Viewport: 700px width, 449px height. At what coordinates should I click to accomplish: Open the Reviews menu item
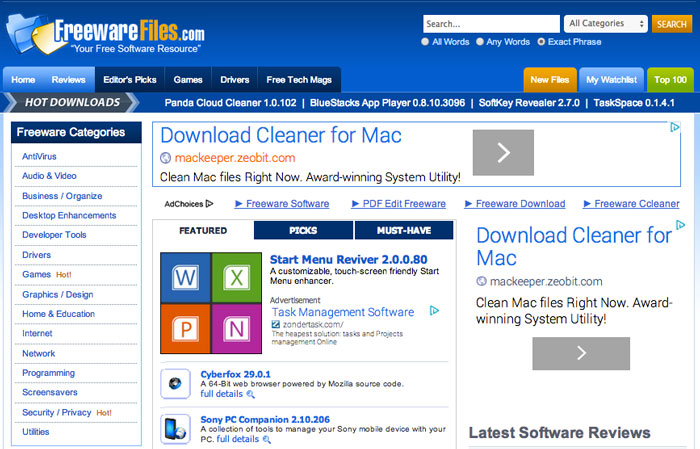[x=68, y=80]
